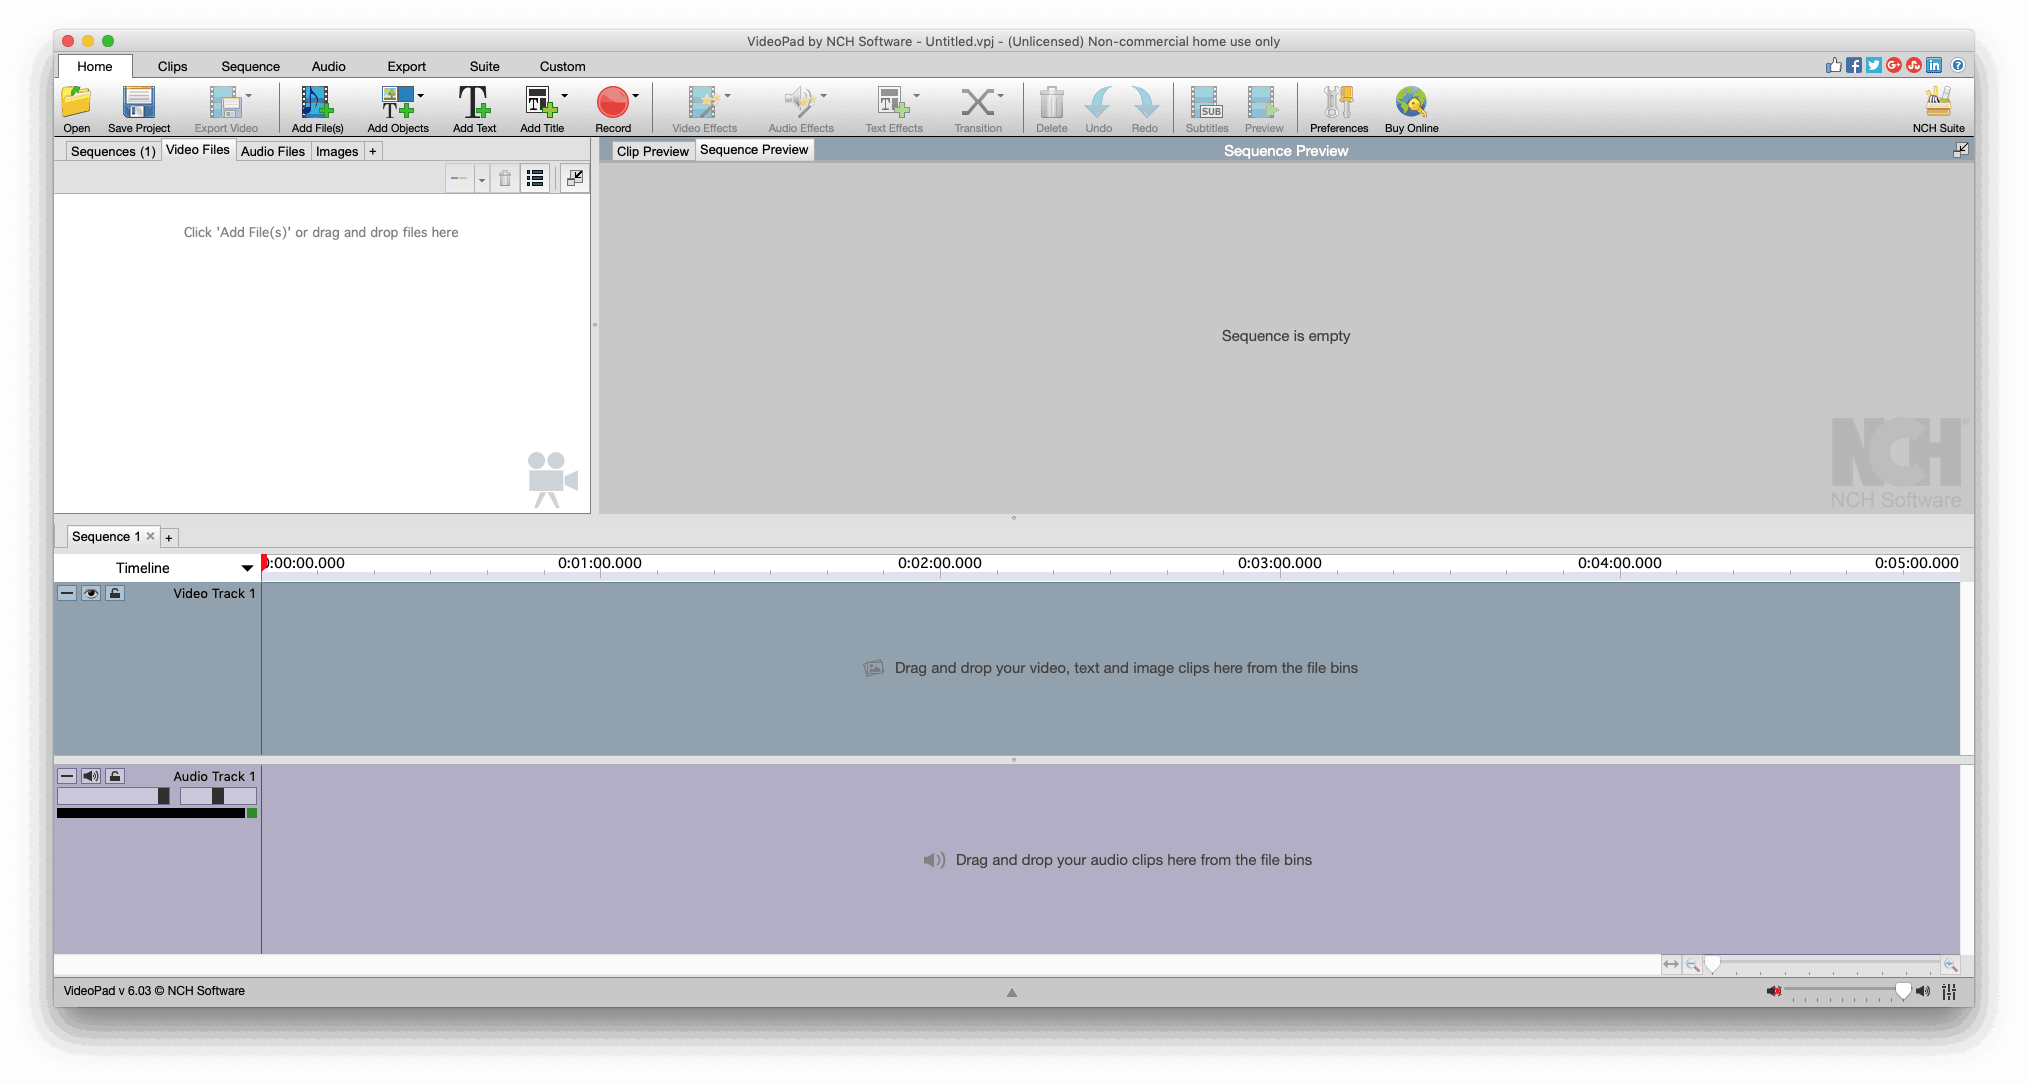Viewport: 2028px width, 1085px height.
Task: Zoom in the timeline with plus magnifier
Action: pos(1950,965)
